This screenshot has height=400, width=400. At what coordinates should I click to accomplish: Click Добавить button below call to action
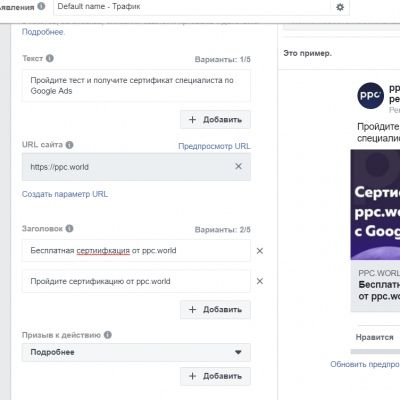(x=215, y=376)
